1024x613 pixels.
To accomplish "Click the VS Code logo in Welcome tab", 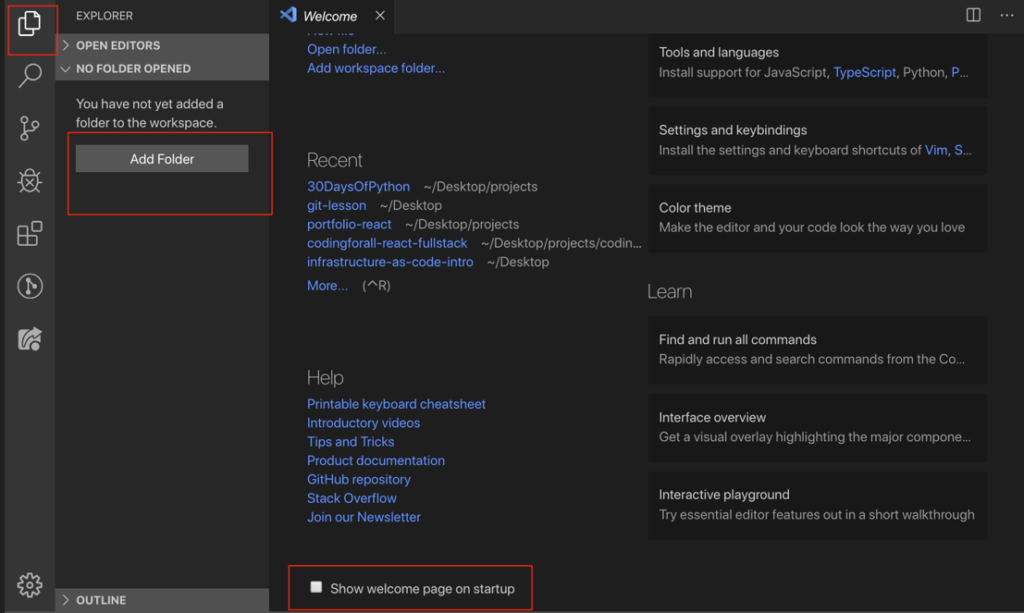I will [x=289, y=15].
